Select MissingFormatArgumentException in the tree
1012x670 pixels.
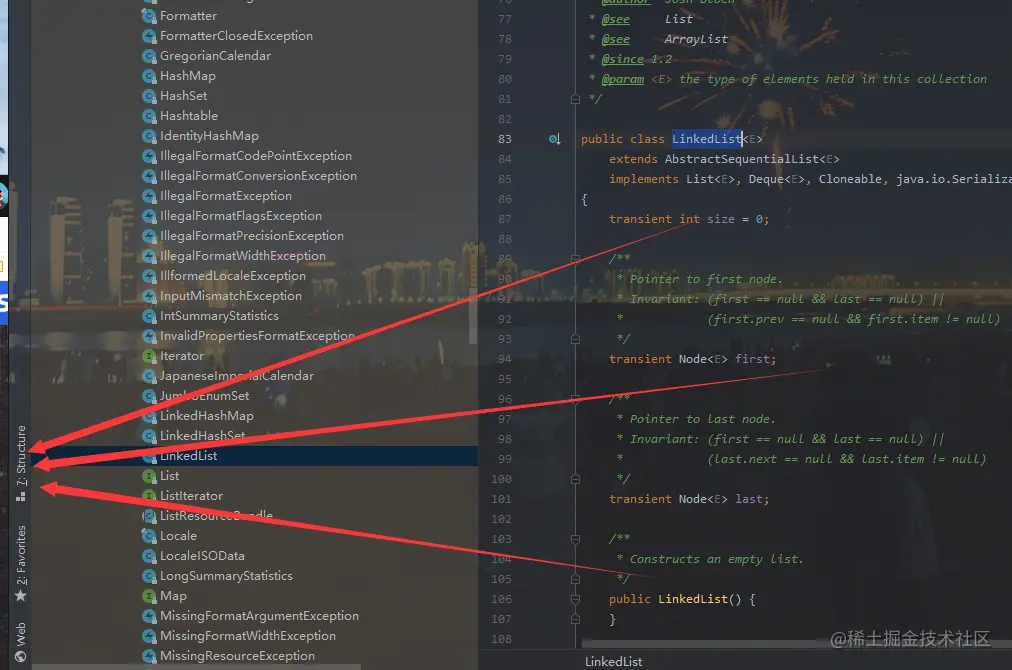pos(259,616)
